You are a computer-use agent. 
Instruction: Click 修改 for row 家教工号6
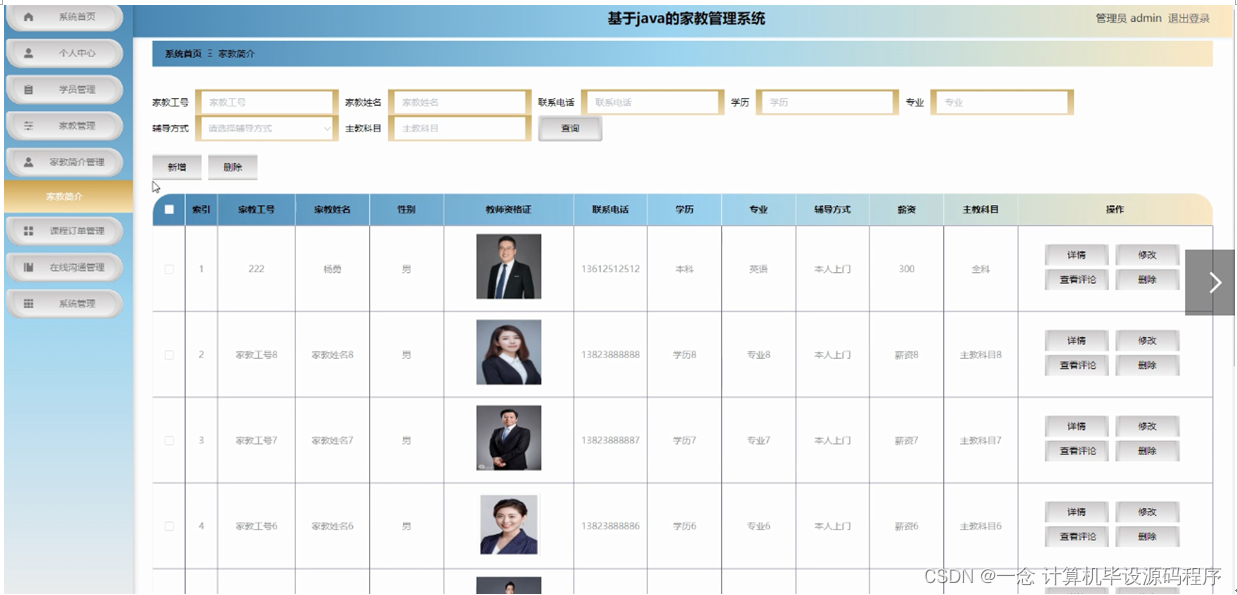tap(1147, 512)
